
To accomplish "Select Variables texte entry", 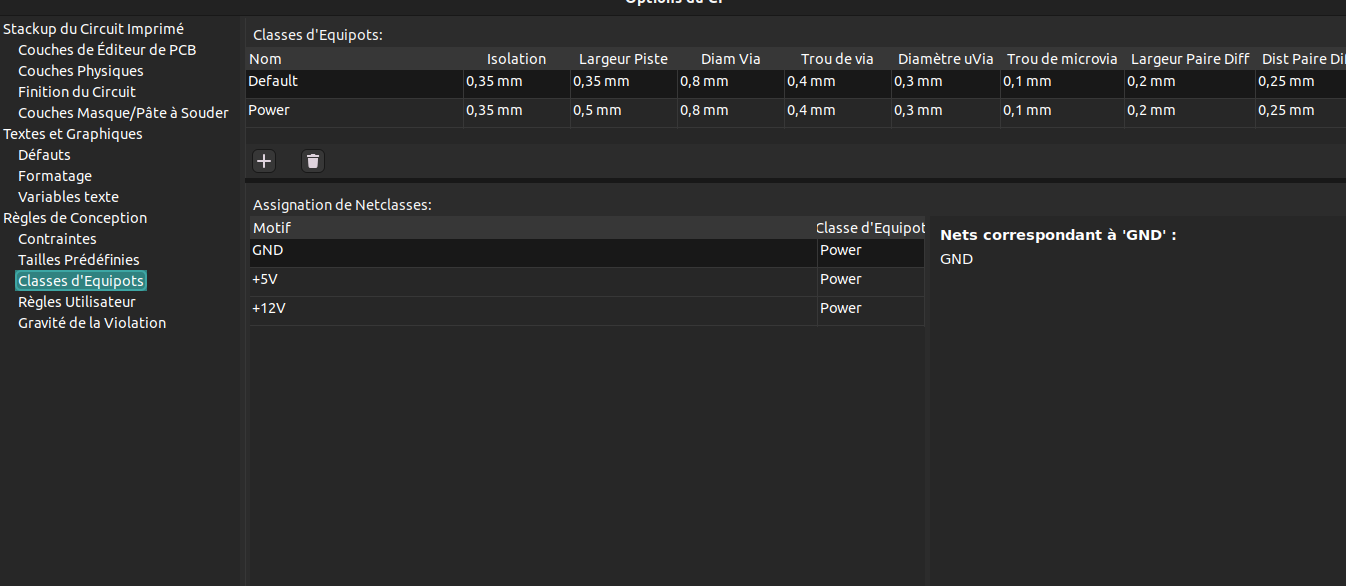I will tap(68, 197).
